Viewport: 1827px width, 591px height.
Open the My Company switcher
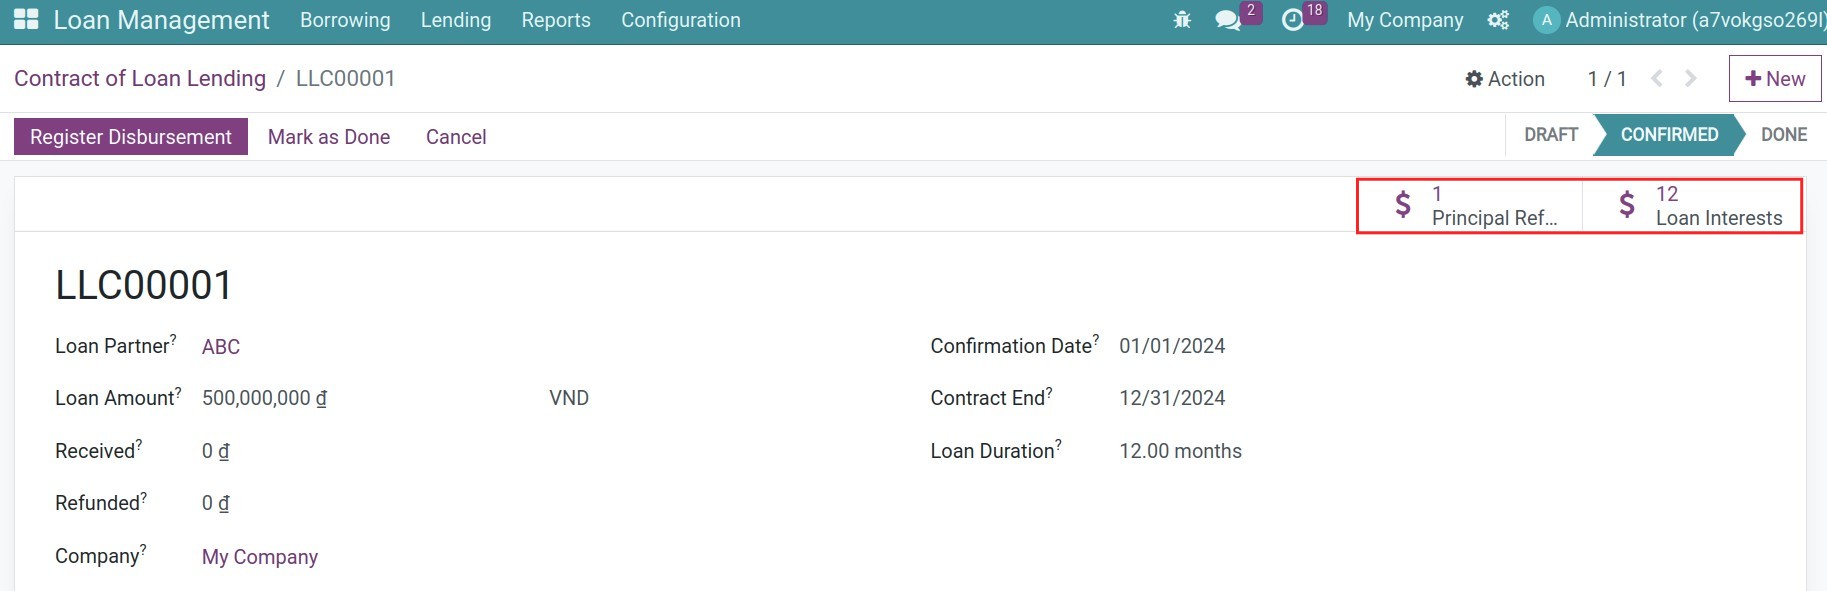tap(1405, 20)
